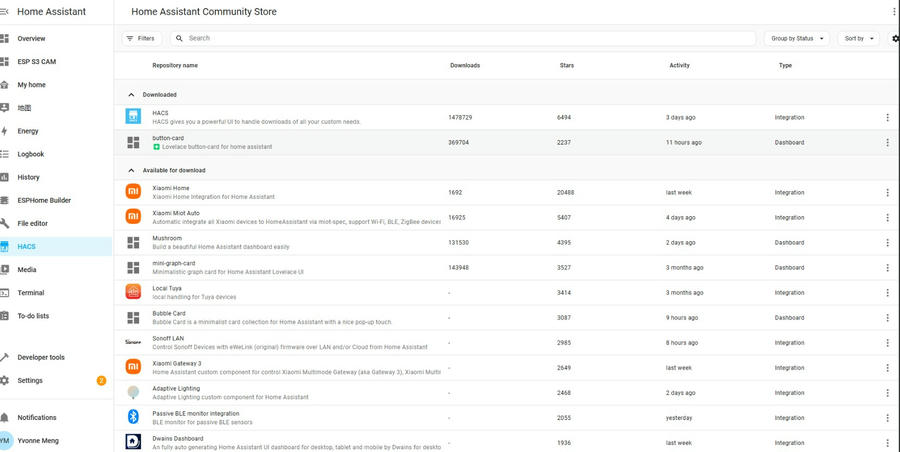Screen dimensions: 900x452
Task: Open the Logbook list icon
Action: pyautogui.click(x=5, y=154)
